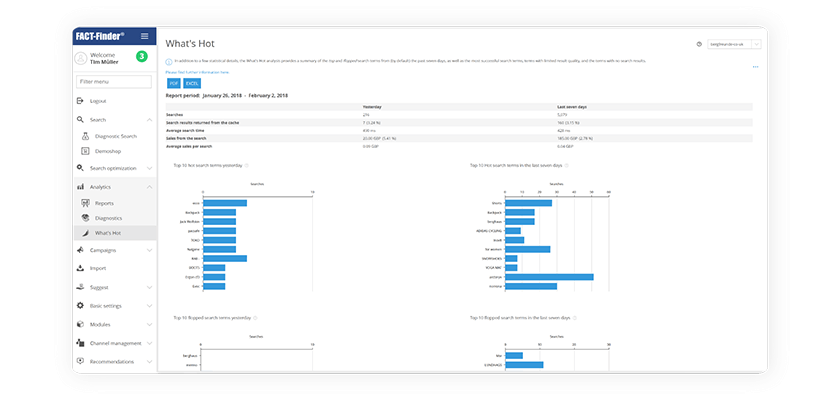The image size is (840, 400).
Task: Click the Logout icon
Action: click(x=80, y=101)
